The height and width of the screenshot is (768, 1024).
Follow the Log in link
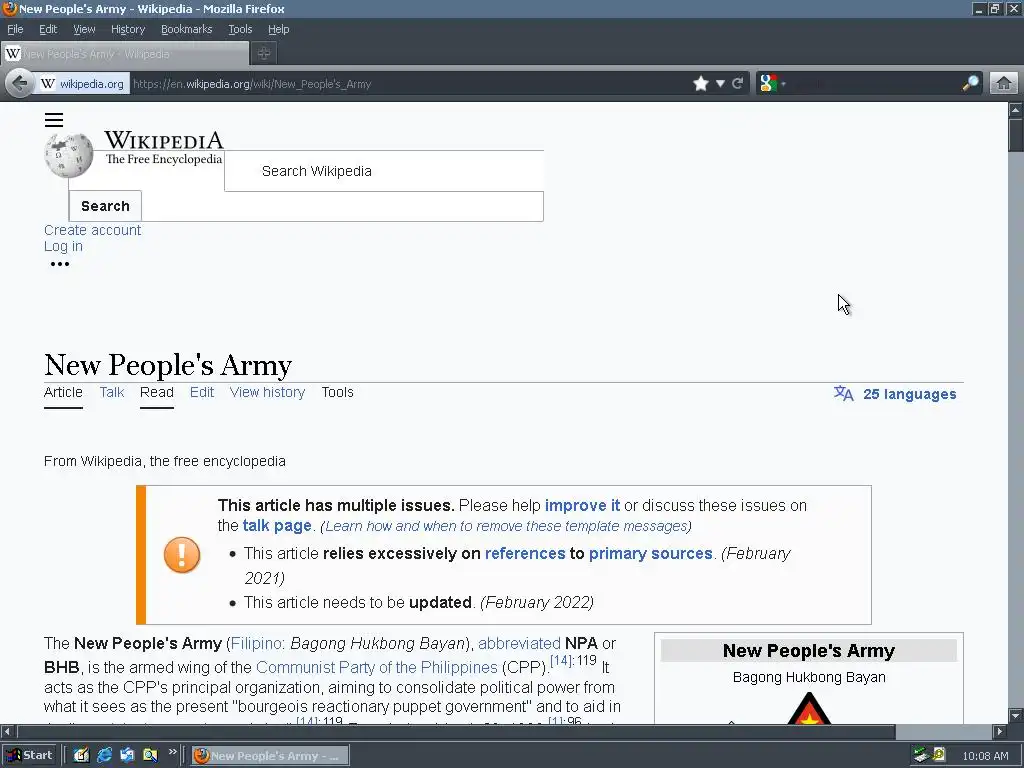pos(63,246)
